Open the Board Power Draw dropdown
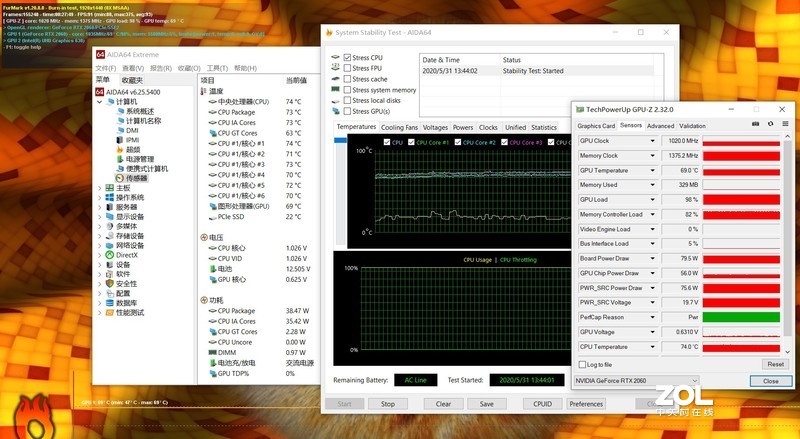The image size is (800, 439). tap(652, 258)
